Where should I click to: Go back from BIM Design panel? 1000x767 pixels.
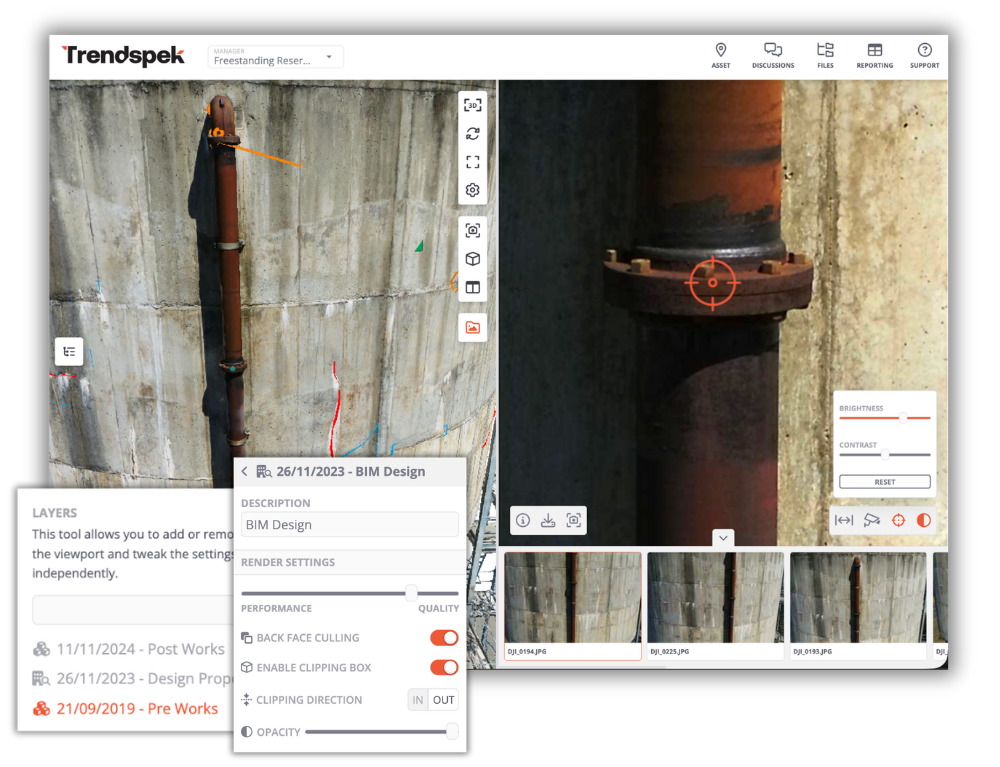[244, 471]
